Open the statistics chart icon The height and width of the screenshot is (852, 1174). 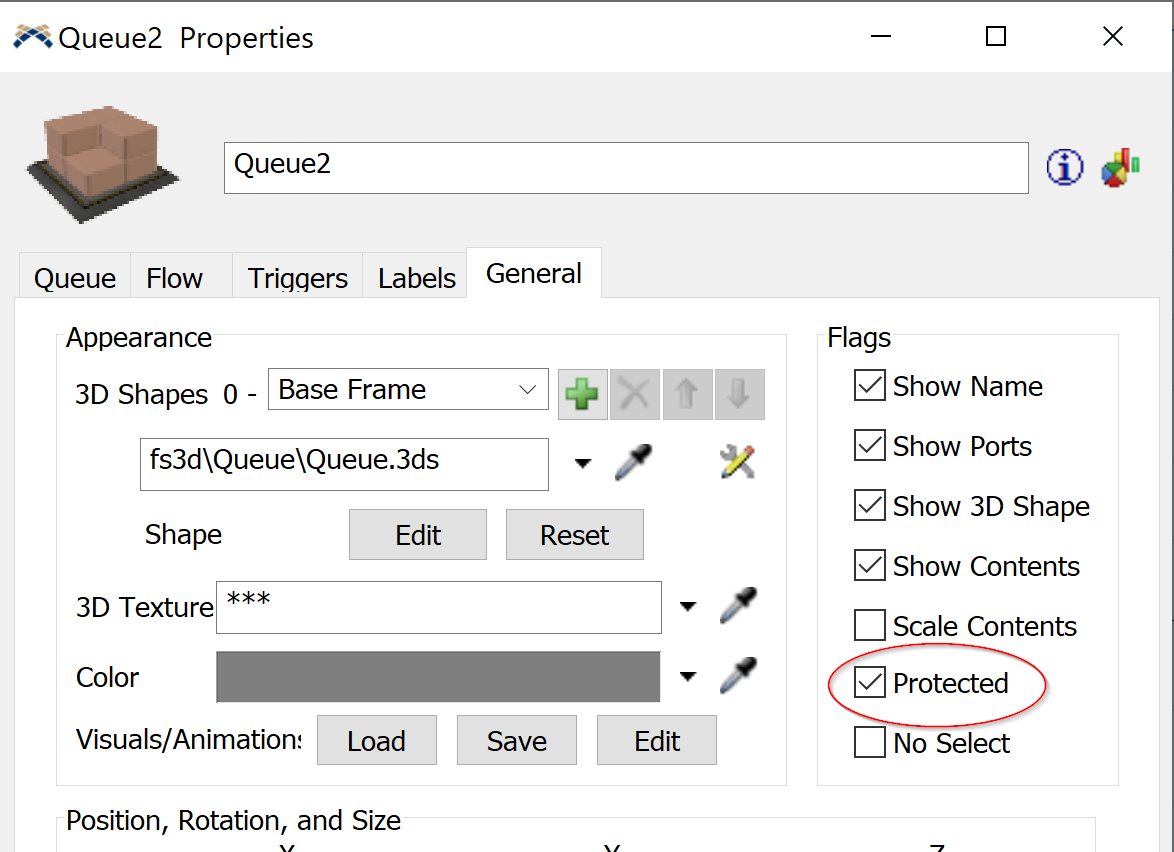coord(1121,168)
